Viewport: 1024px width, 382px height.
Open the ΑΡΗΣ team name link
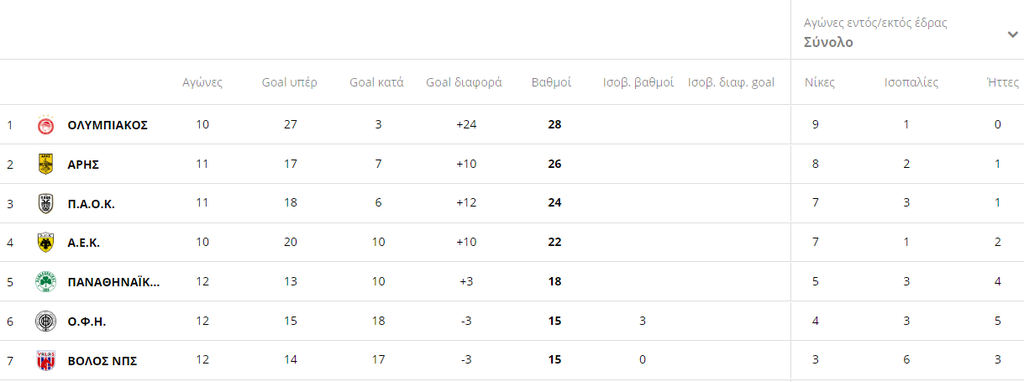(x=83, y=165)
